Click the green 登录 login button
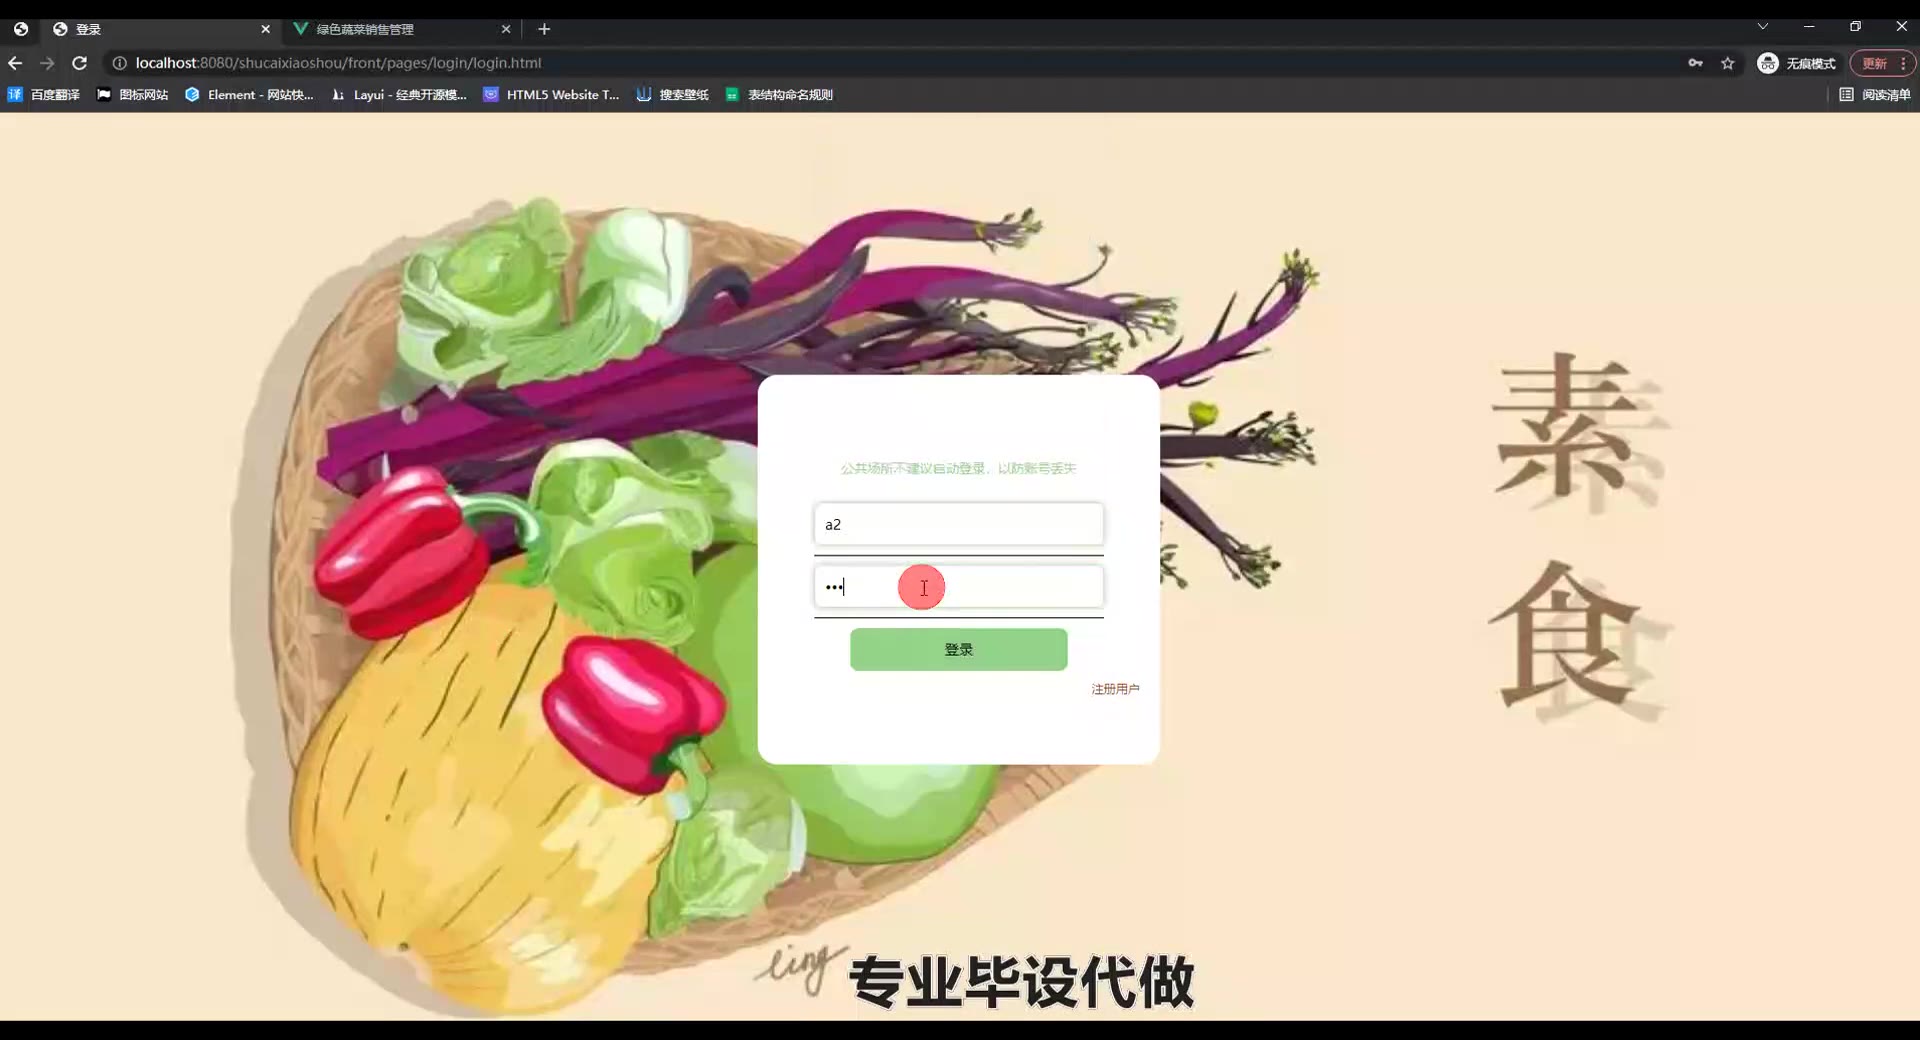 point(958,649)
